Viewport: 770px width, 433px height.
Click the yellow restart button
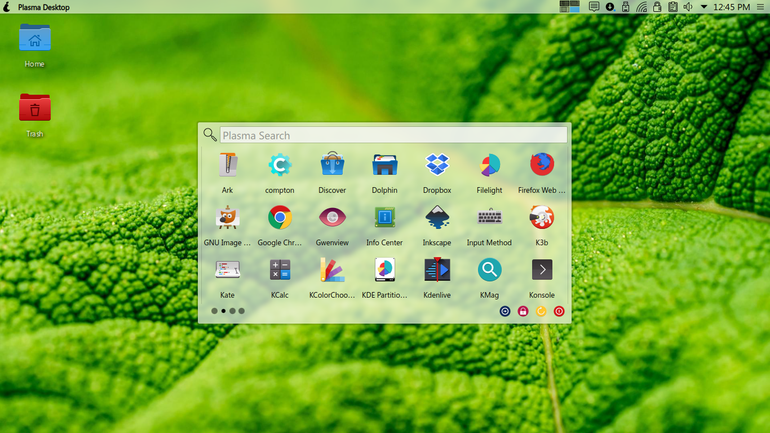541,311
